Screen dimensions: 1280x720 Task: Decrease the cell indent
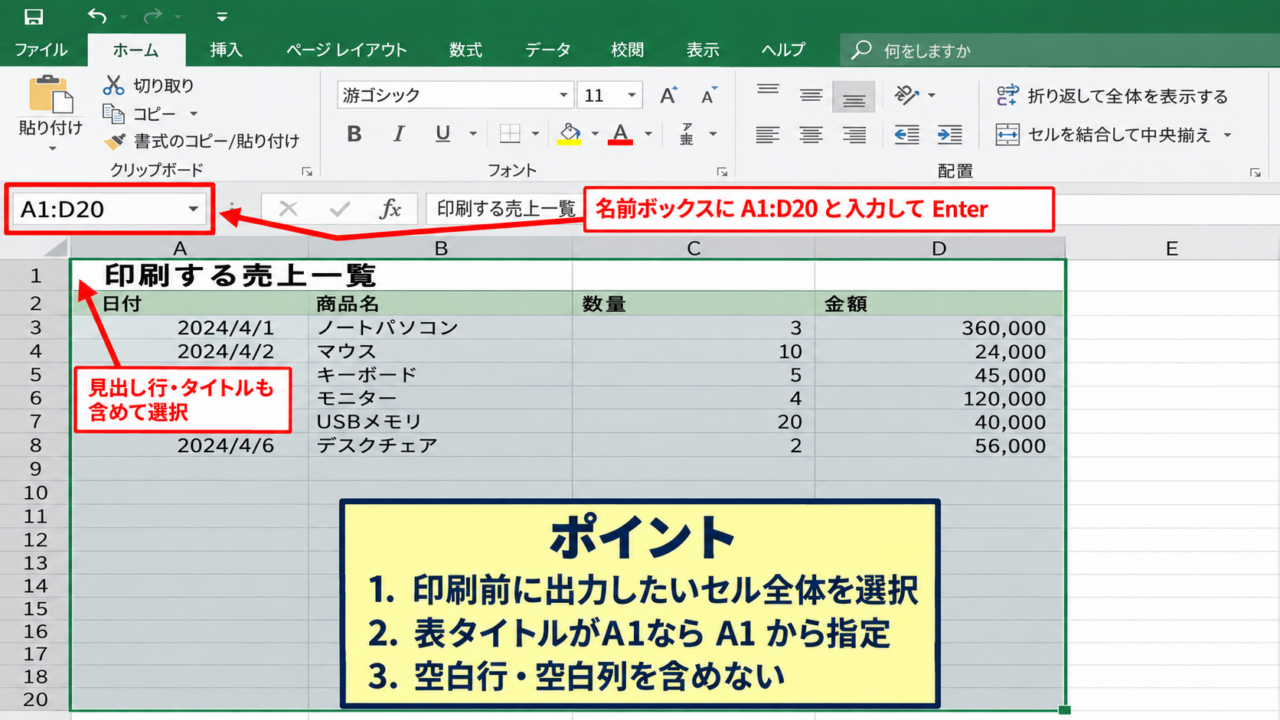point(907,134)
